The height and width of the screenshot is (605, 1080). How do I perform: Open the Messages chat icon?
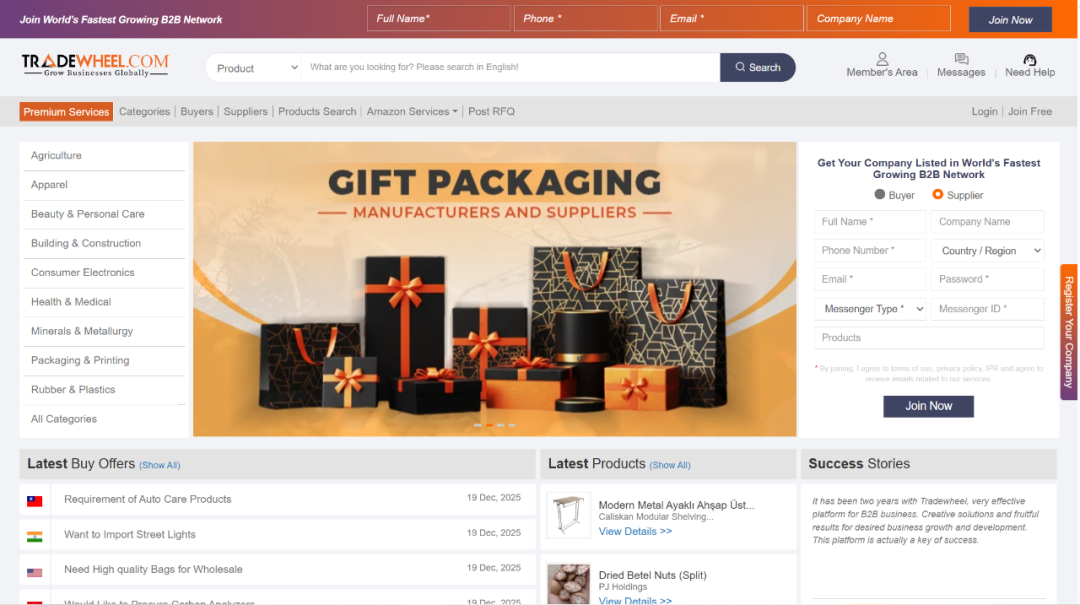pos(961,59)
